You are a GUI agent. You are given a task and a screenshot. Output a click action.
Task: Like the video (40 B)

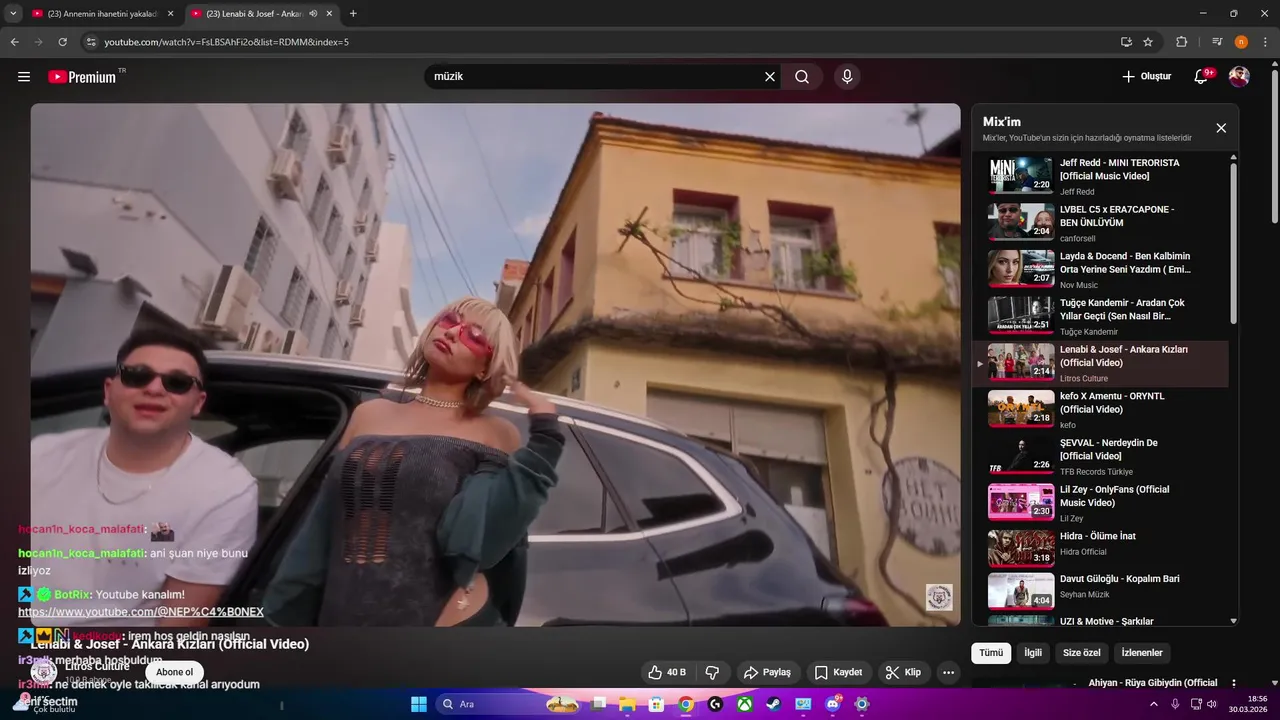[x=666, y=672]
